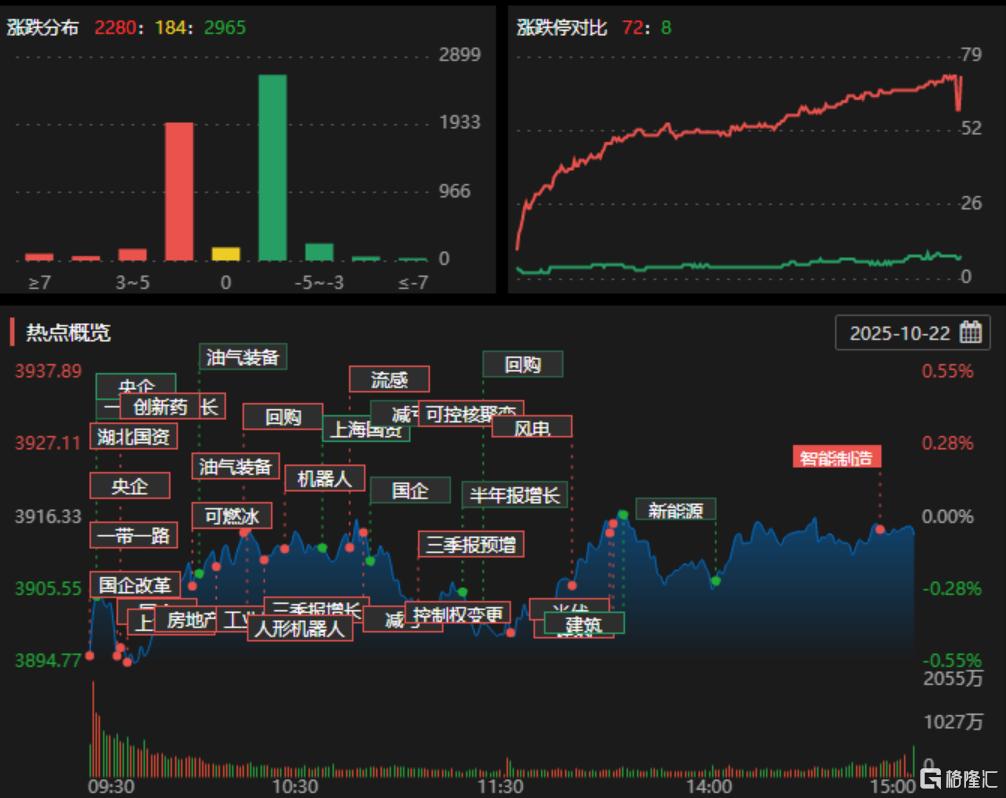
Task: Click the yellow flat-stock bar at 0
Action: point(226,254)
